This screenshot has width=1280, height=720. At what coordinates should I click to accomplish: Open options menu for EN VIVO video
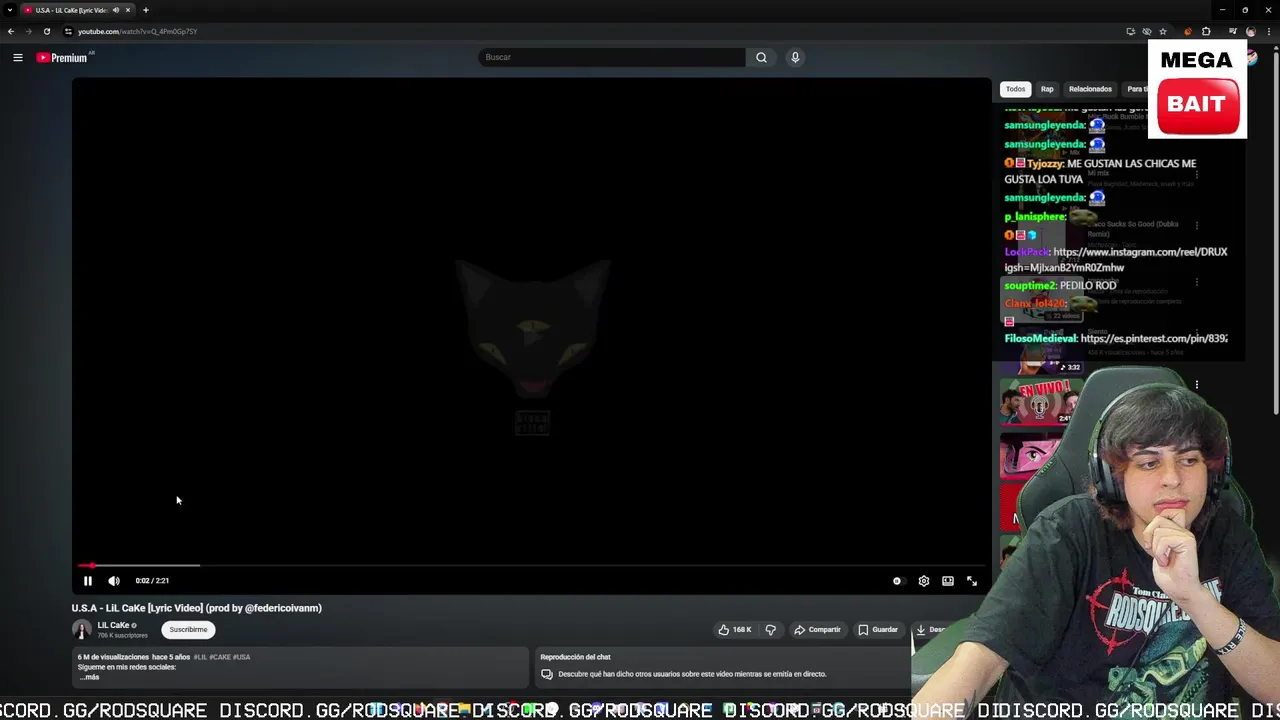click(1196, 384)
